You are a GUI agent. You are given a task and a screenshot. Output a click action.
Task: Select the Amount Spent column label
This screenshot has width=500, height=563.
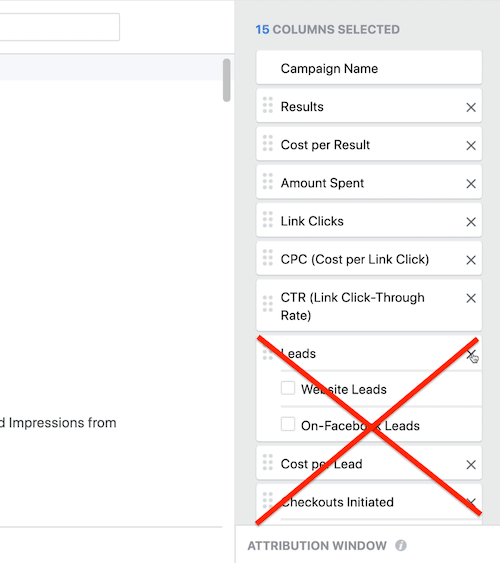[322, 183]
